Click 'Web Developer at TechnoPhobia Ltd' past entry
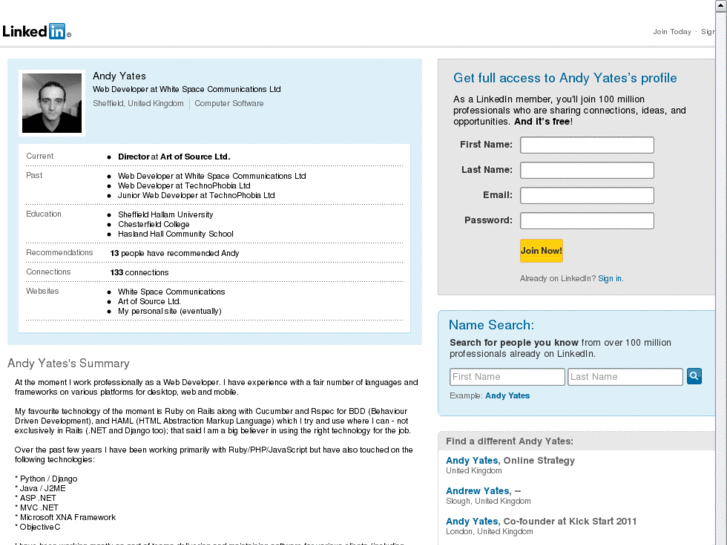 pos(184,186)
